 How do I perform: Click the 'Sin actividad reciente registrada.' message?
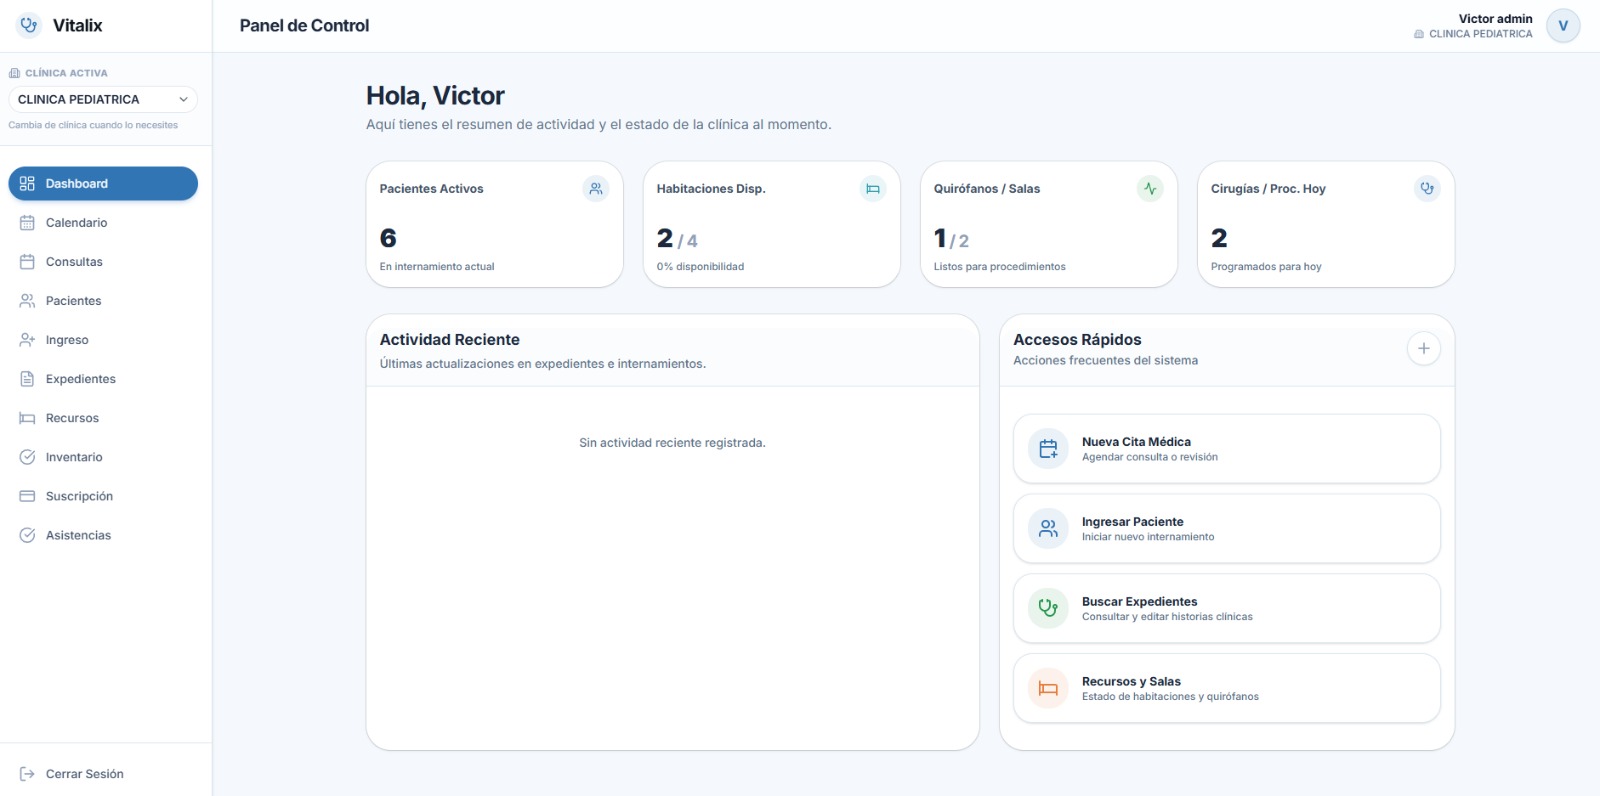click(x=672, y=443)
